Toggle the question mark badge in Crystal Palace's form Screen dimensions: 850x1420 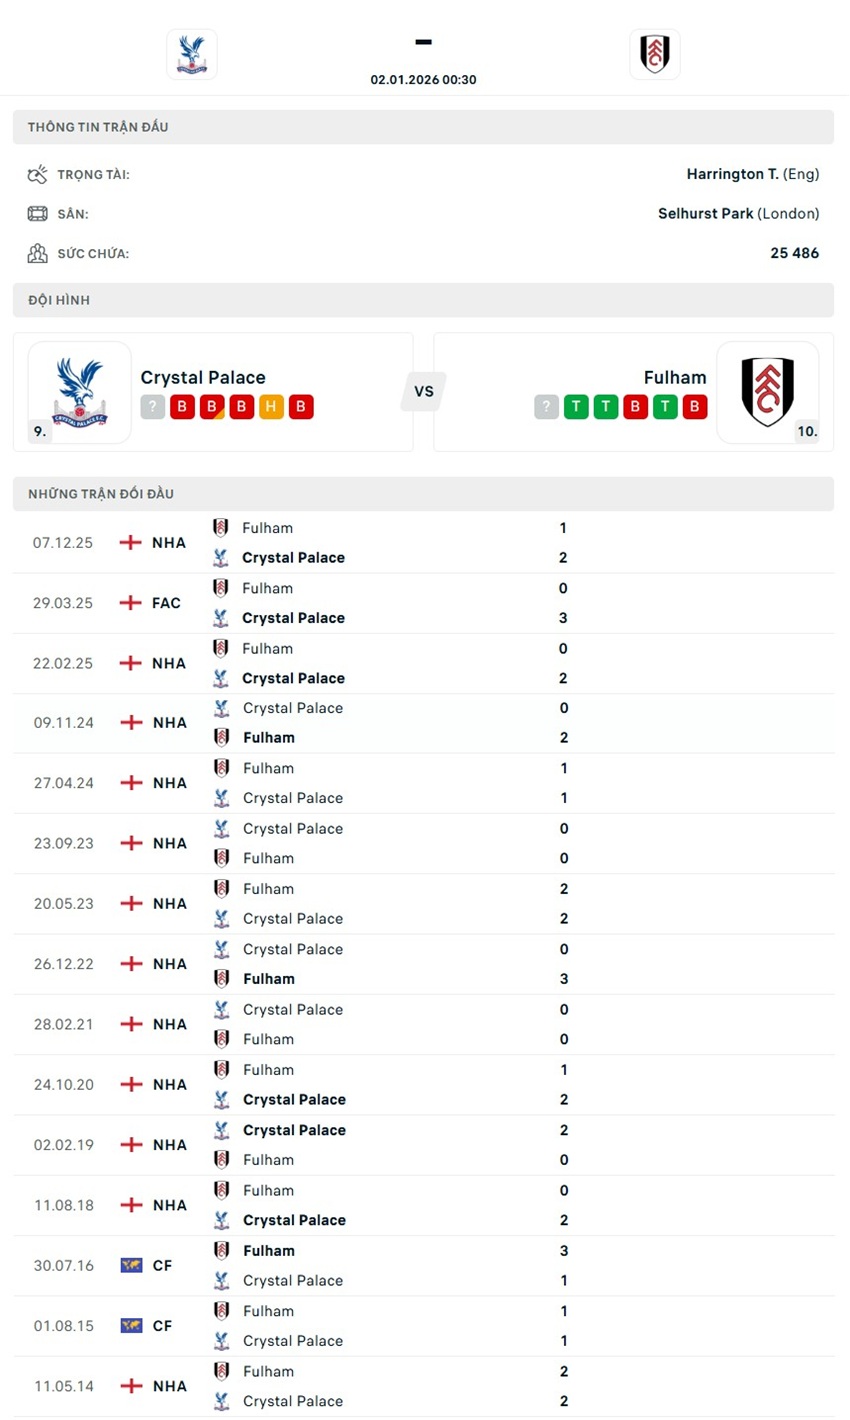(152, 407)
